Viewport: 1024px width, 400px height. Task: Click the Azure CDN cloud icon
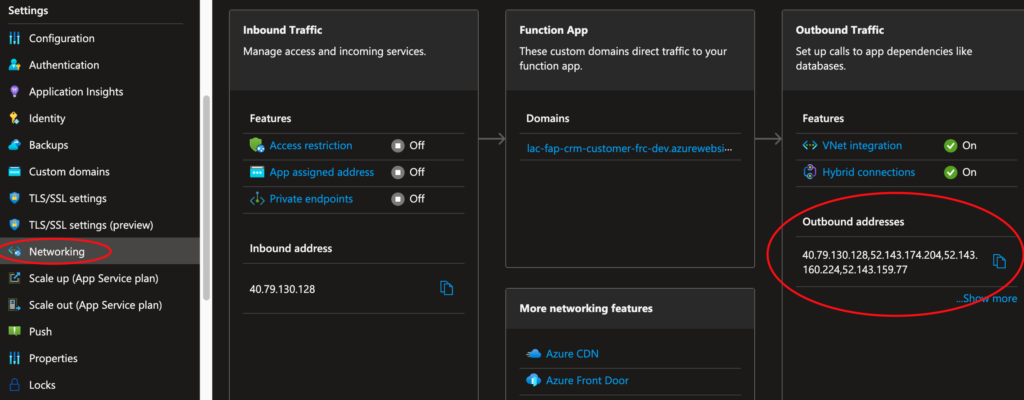(533, 354)
